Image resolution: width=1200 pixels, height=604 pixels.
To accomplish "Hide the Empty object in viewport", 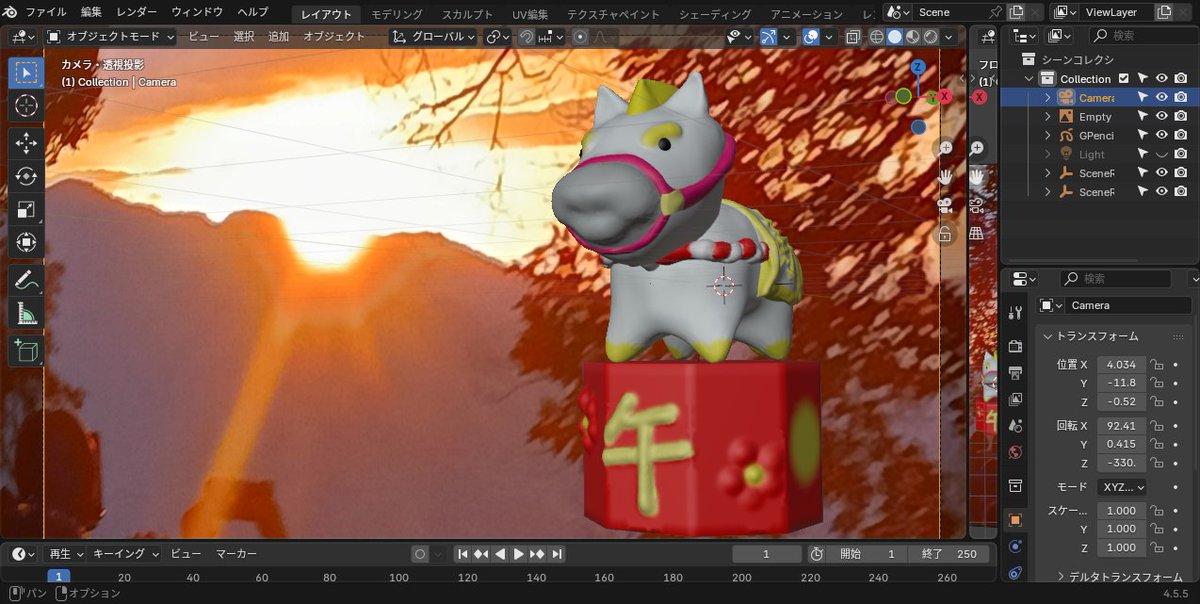I will coord(1162,116).
